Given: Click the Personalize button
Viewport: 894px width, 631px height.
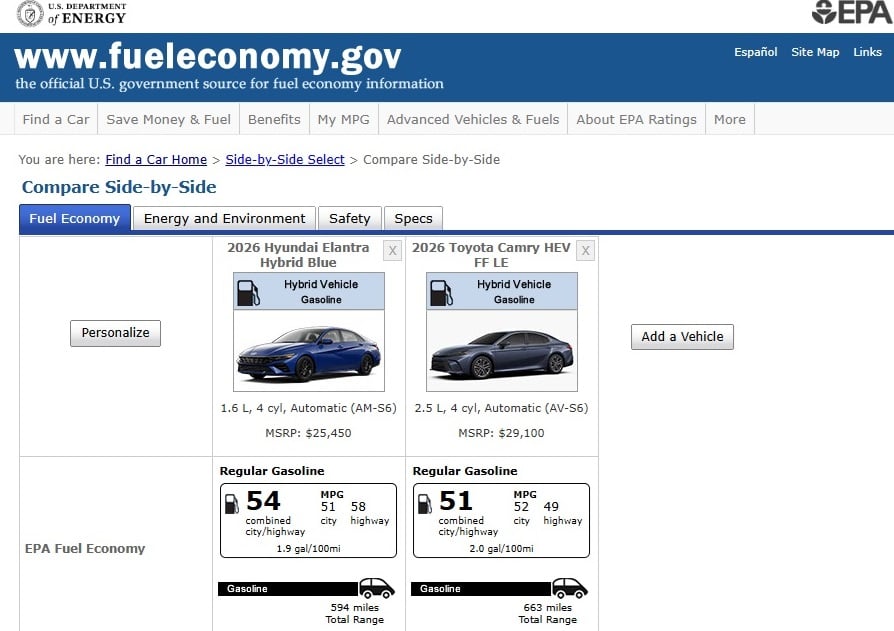Looking at the screenshot, I should (x=115, y=333).
